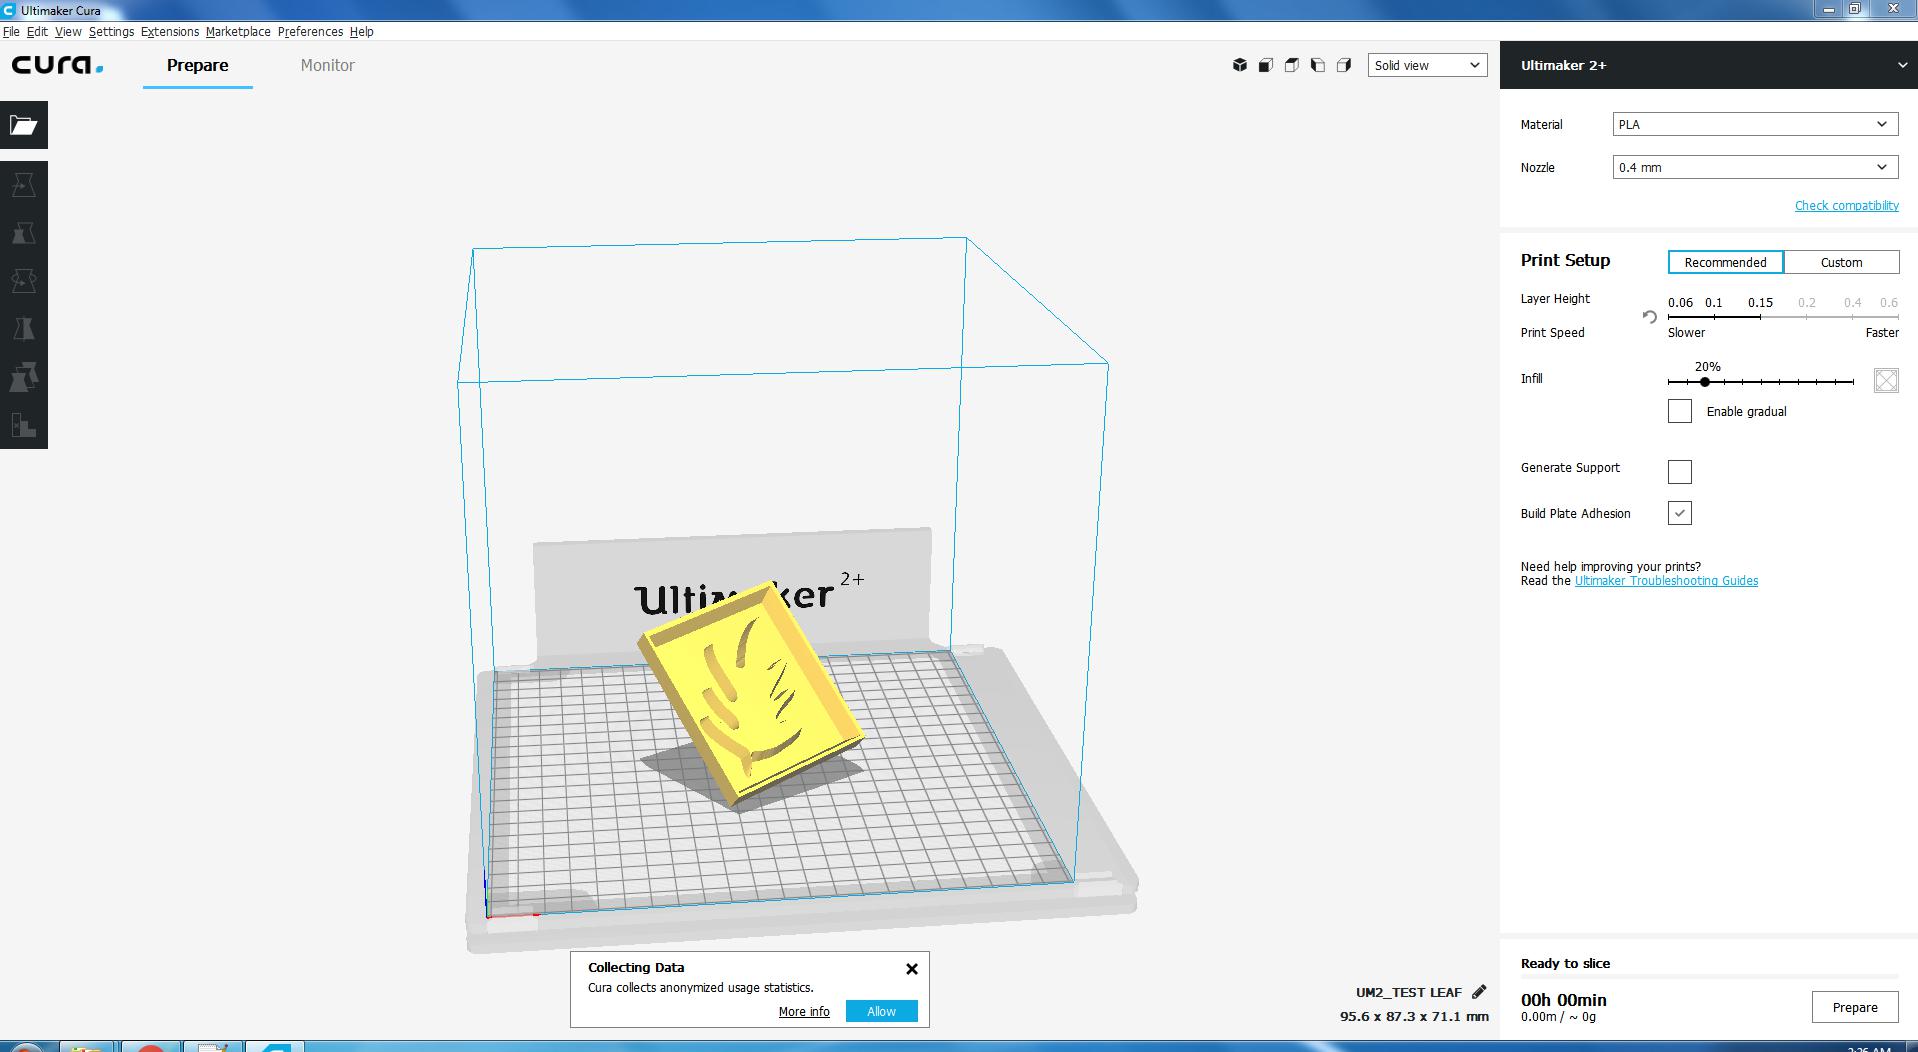Viewport: 1918px width, 1052px height.
Task: Enable the Generate Support checkbox
Action: (1680, 471)
